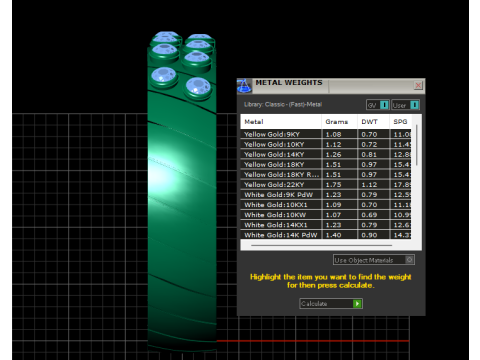The height and width of the screenshot is (360, 480).
Task: Select the Yellow Gold:9KY row
Action: [326, 134]
